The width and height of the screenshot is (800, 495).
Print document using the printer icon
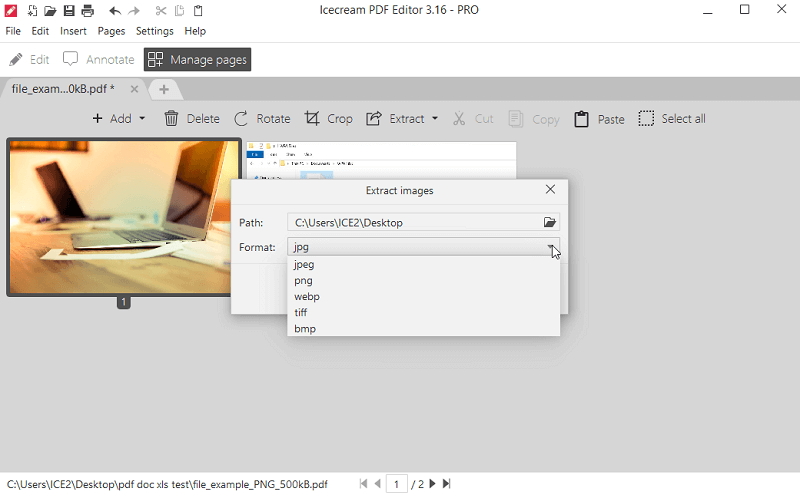pyautogui.click(x=88, y=10)
